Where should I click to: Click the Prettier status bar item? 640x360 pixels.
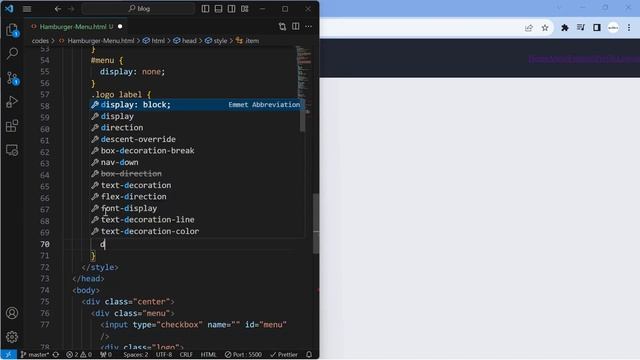(284, 354)
